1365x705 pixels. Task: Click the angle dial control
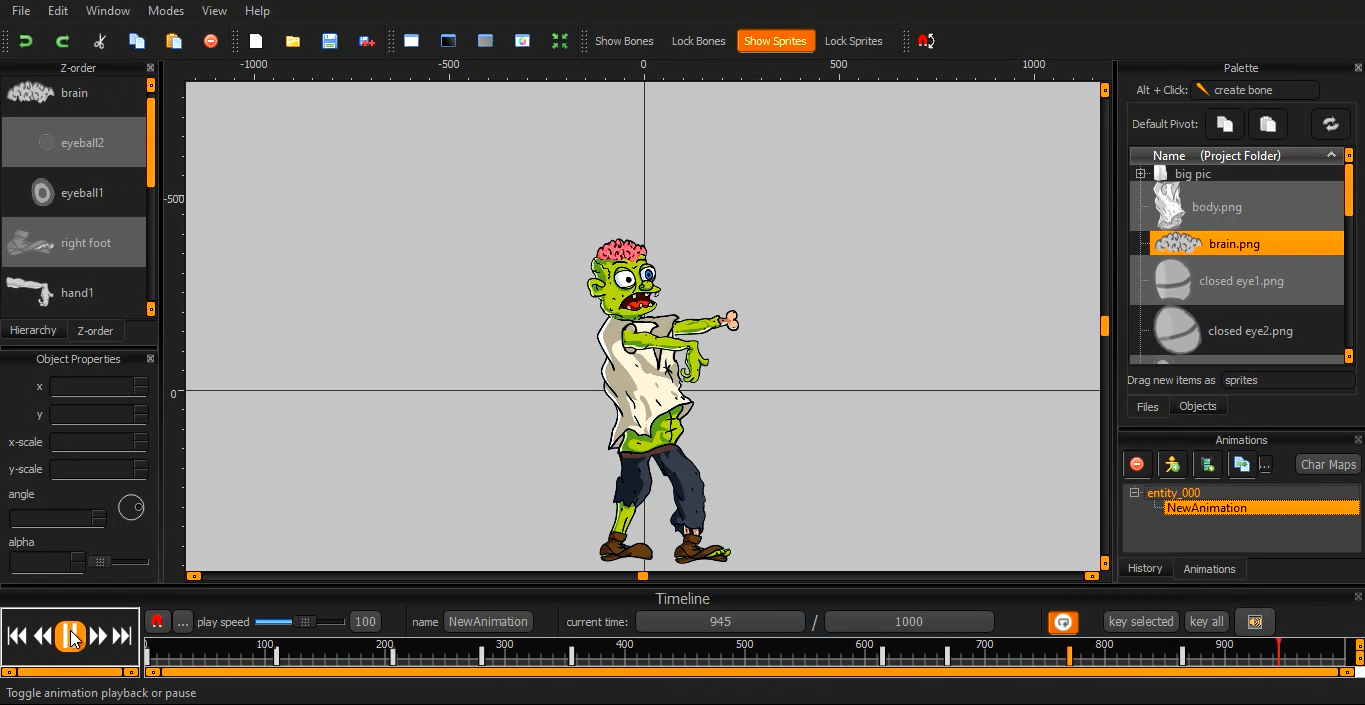(131, 508)
